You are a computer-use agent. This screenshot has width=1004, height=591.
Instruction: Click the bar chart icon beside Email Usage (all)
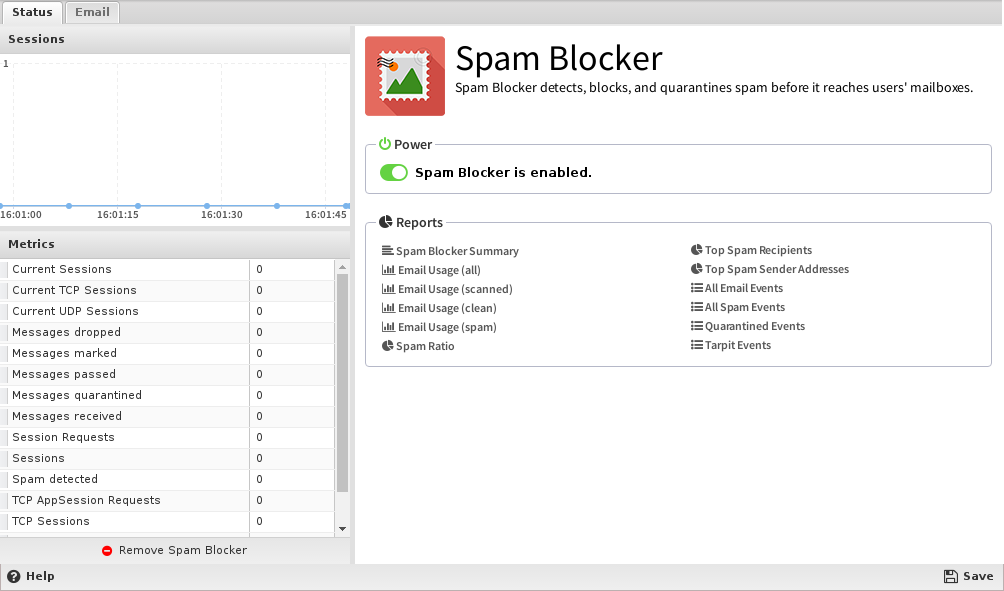pyautogui.click(x=388, y=270)
